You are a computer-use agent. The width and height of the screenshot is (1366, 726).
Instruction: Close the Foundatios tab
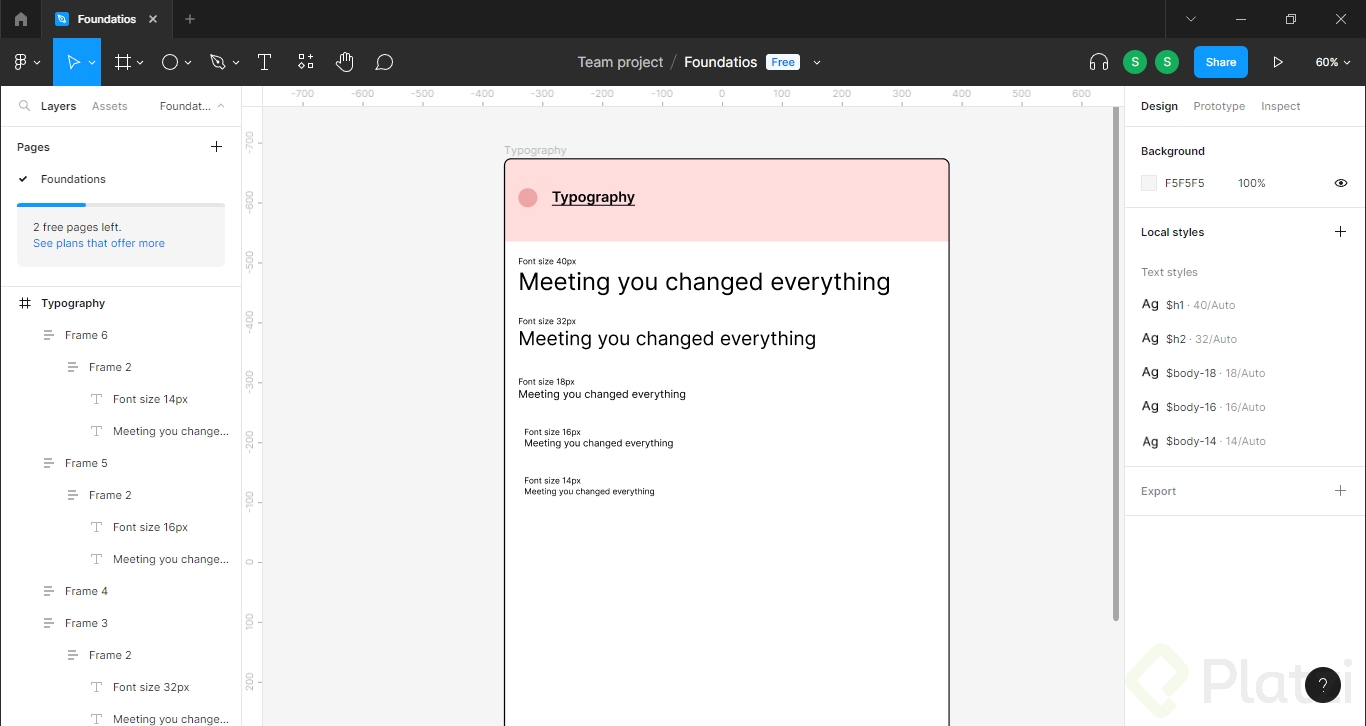click(153, 19)
